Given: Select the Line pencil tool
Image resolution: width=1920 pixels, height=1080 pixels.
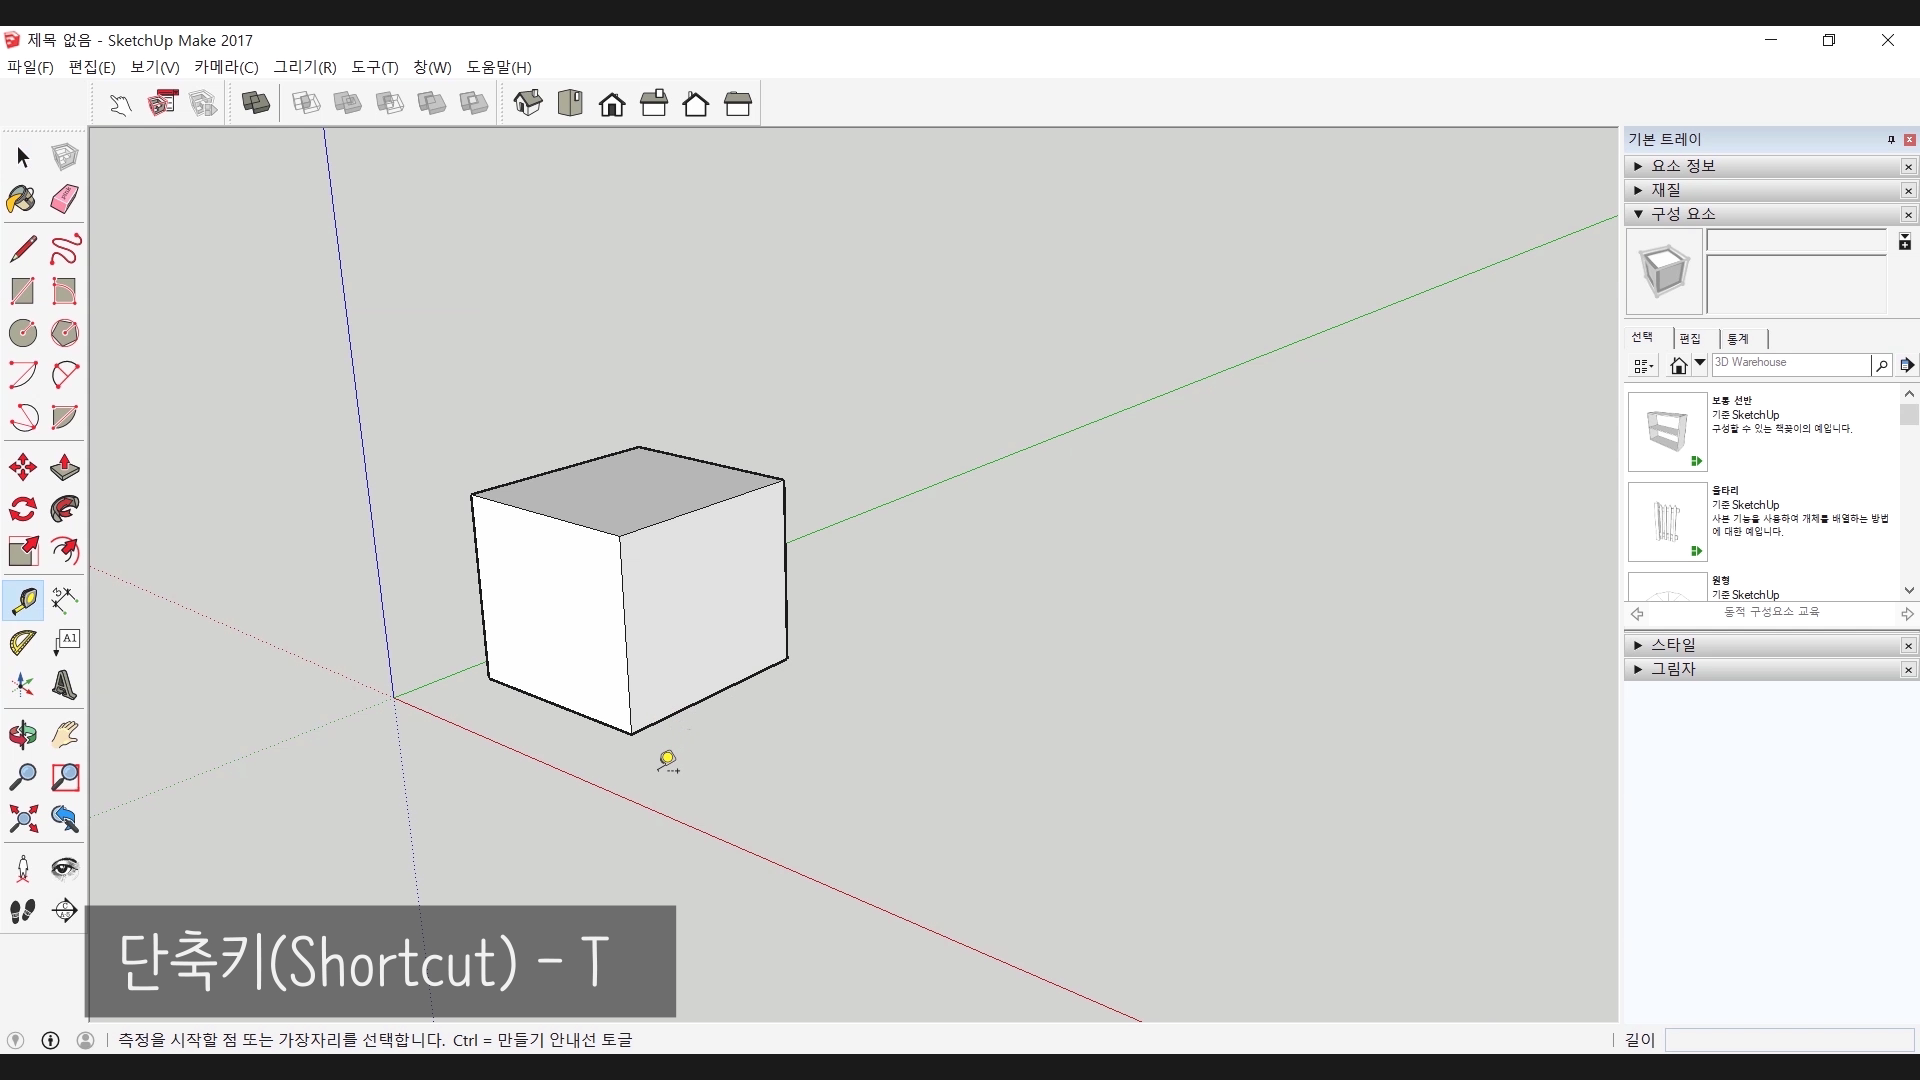Looking at the screenshot, I should pos(22,248).
